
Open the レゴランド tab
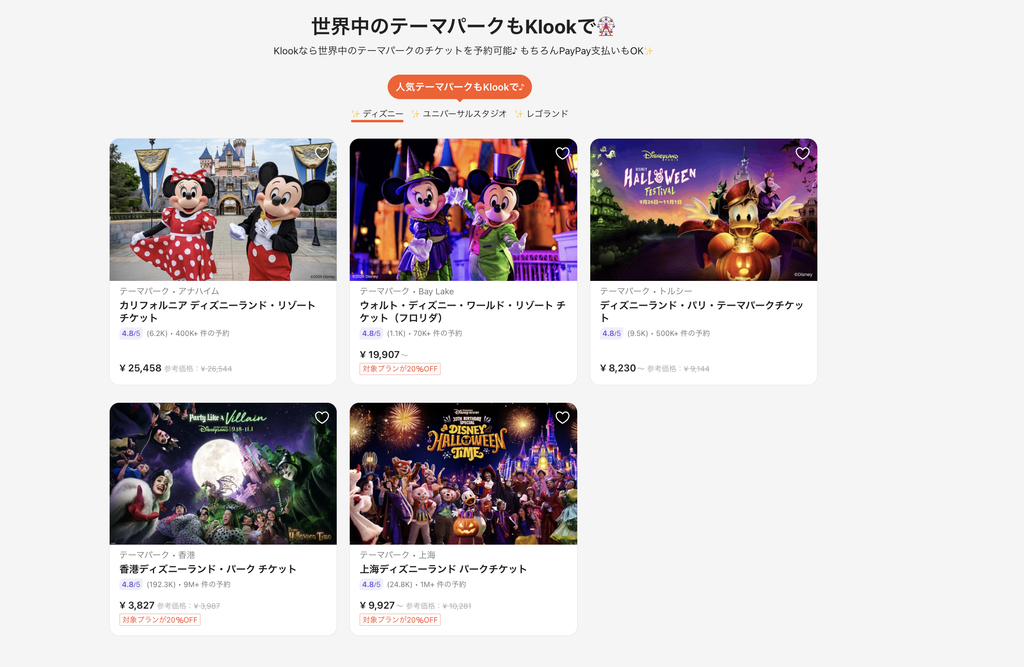point(541,114)
